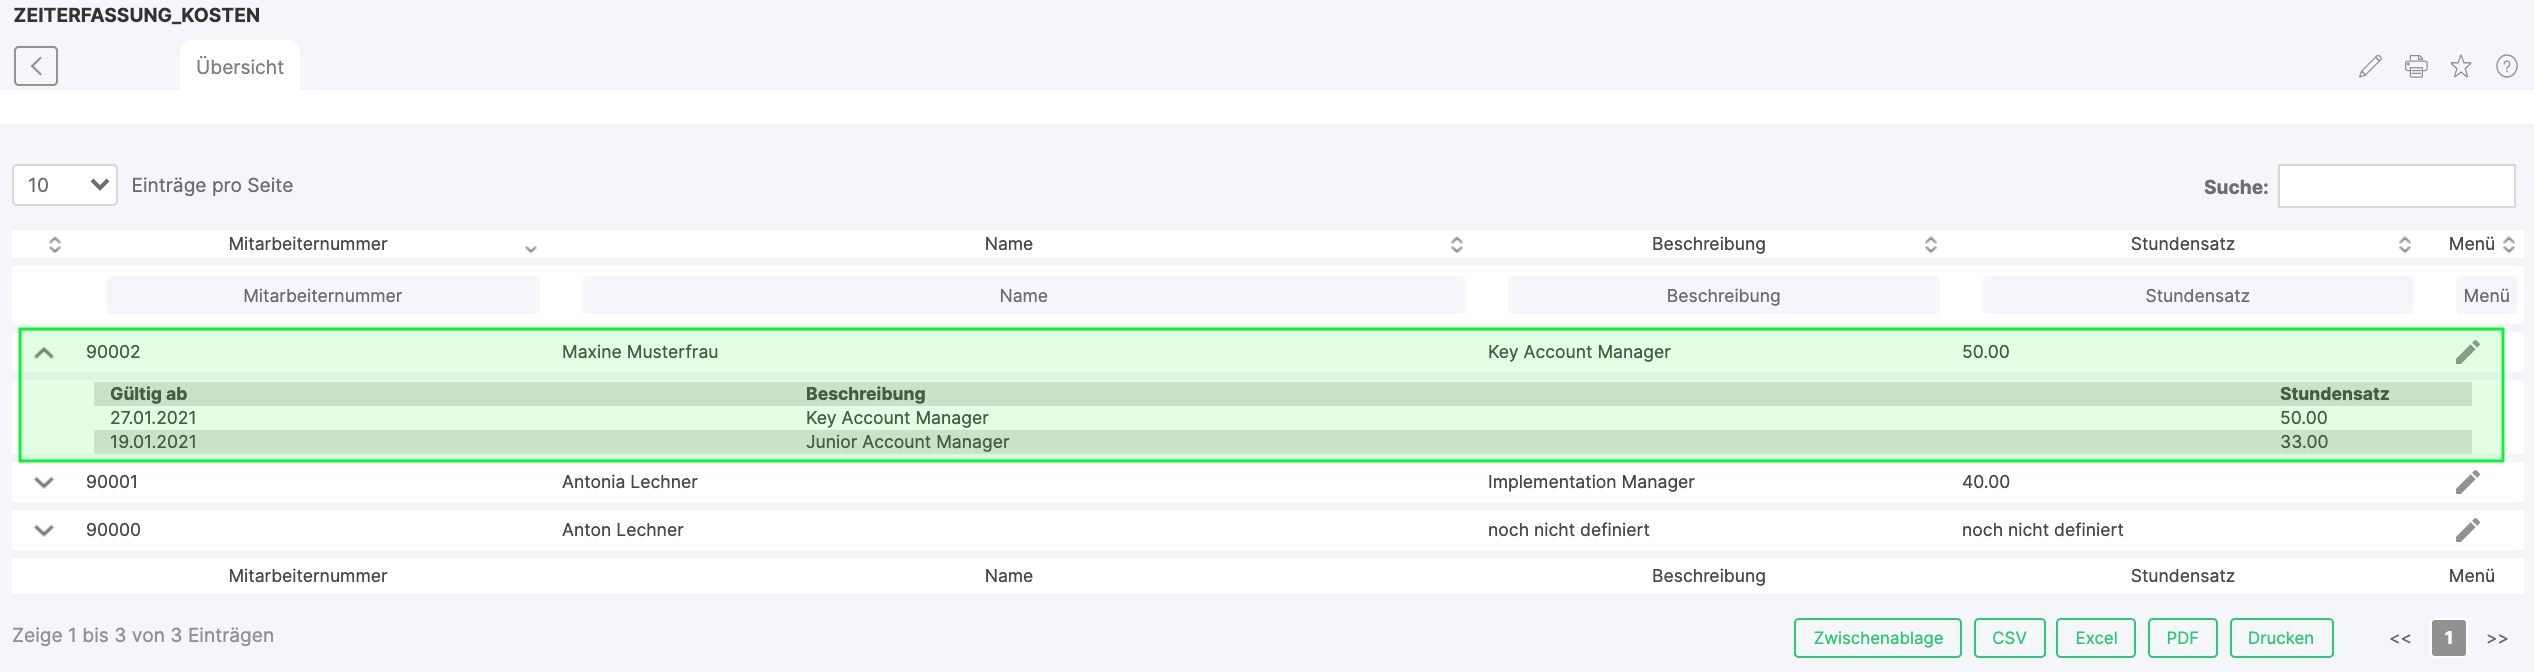The width and height of the screenshot is (2534, 672).
Task: Expand details for employee 90000
Action: click(x=44, y=530)
